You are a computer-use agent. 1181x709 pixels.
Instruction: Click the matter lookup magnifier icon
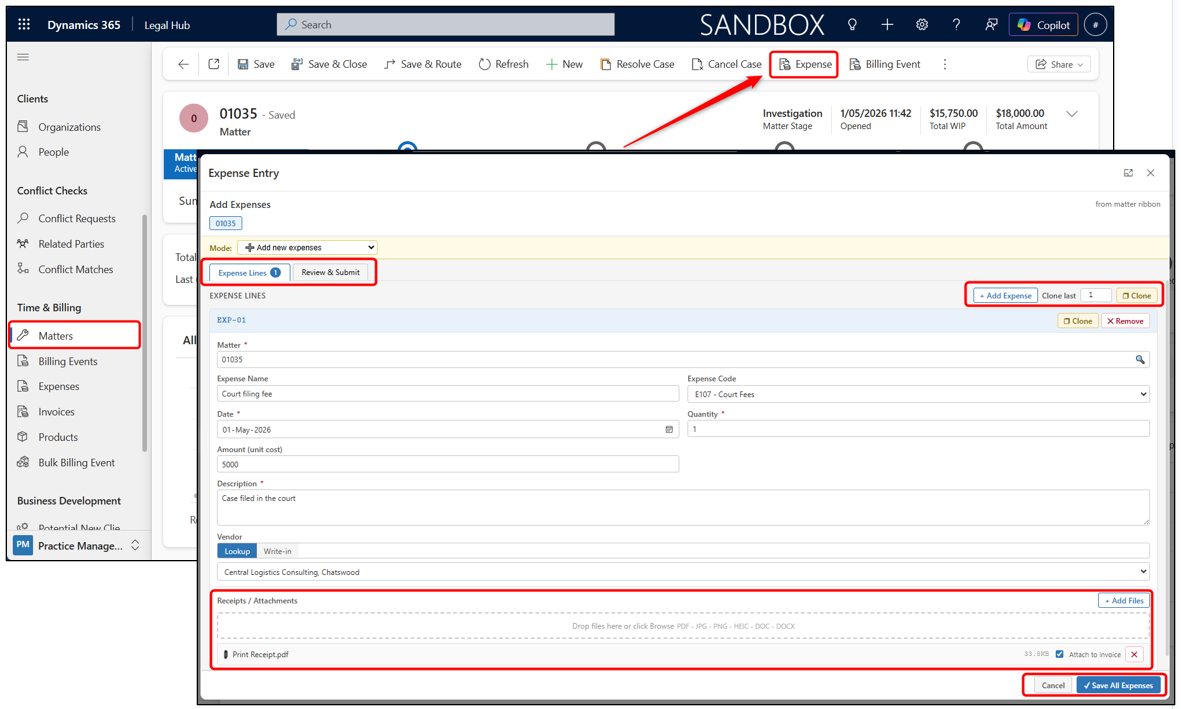pyautogui.click(x=1140, y=359)
